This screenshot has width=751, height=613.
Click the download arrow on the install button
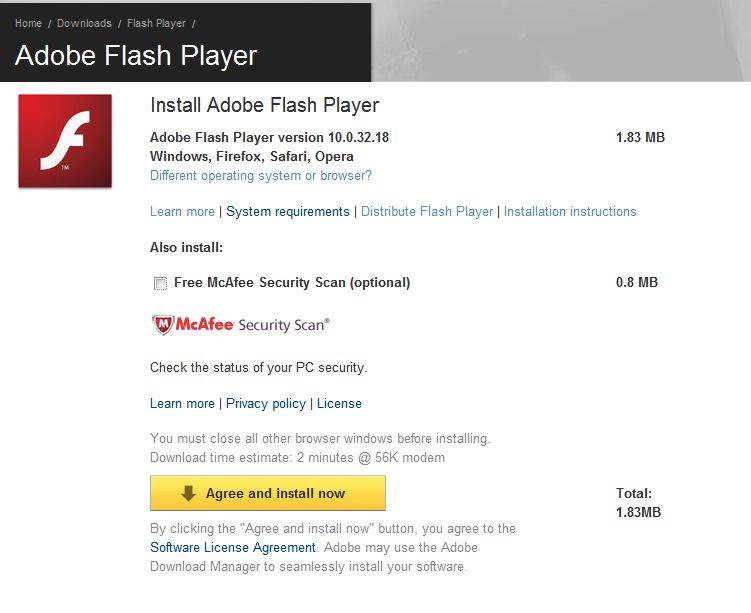click(188, 493)
